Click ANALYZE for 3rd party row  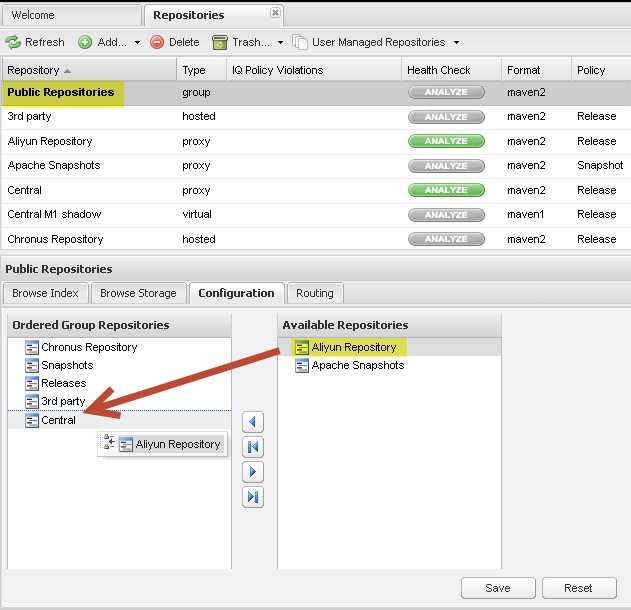pyautogui.click(x=446, y=117)
